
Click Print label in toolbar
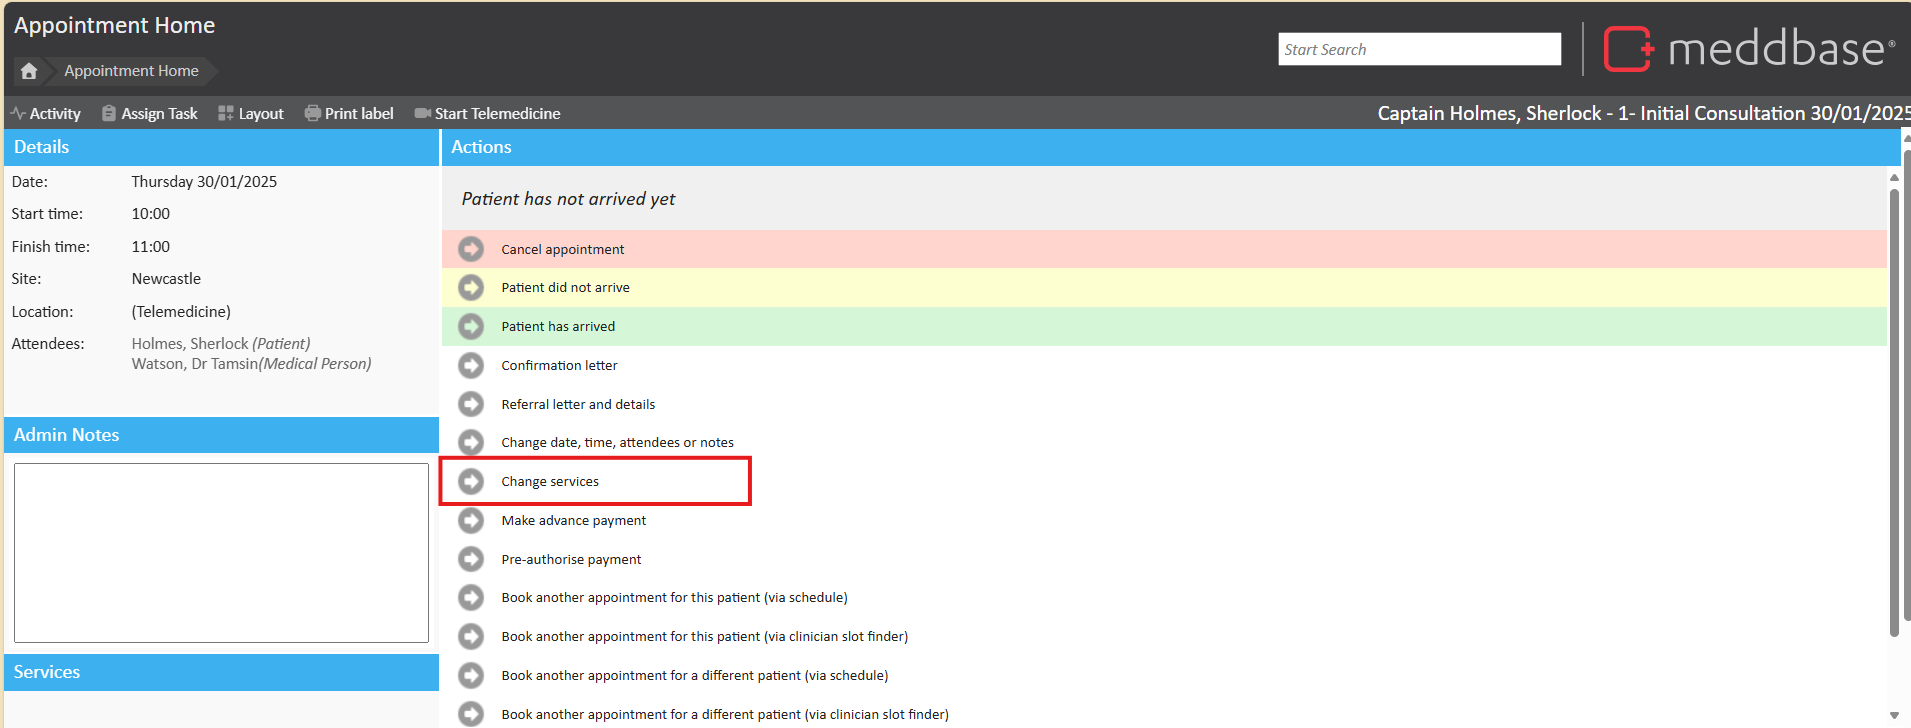[x=349, y=114]
